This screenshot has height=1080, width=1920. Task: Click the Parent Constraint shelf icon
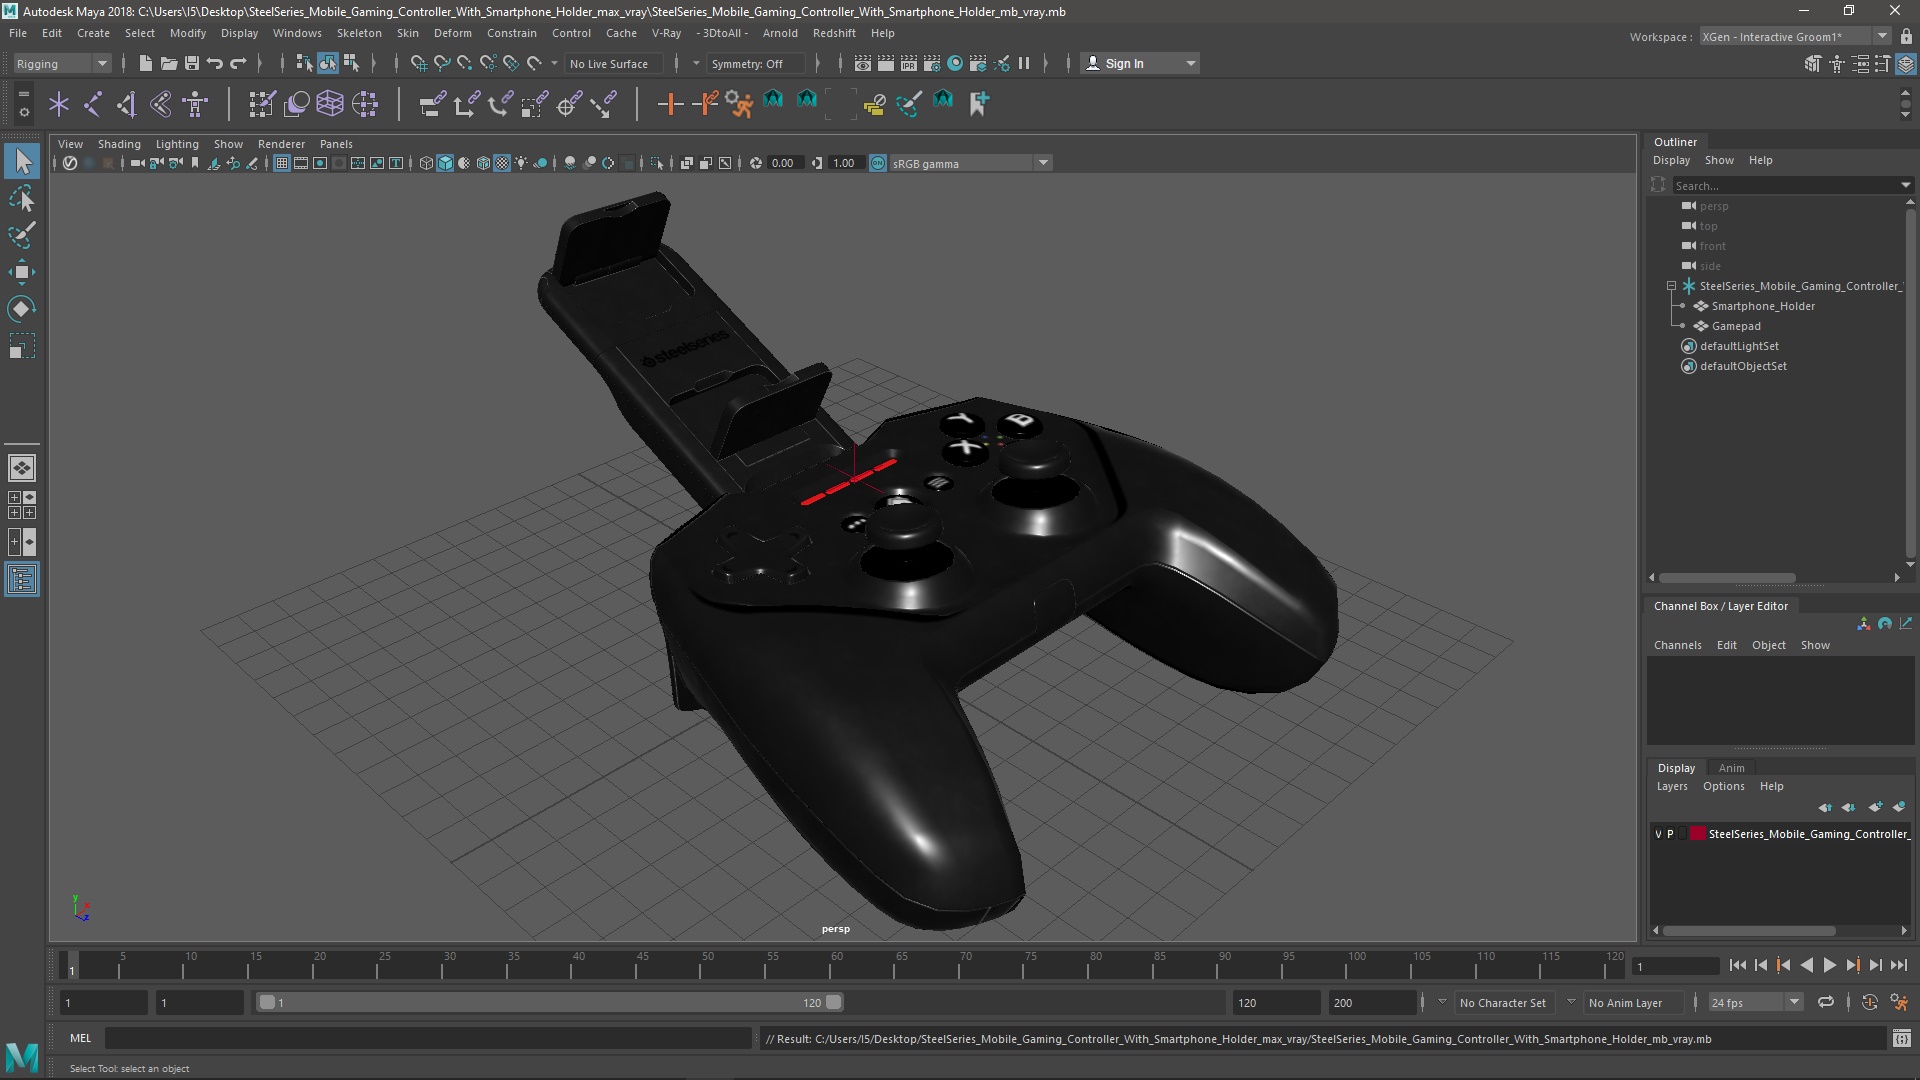432,103
